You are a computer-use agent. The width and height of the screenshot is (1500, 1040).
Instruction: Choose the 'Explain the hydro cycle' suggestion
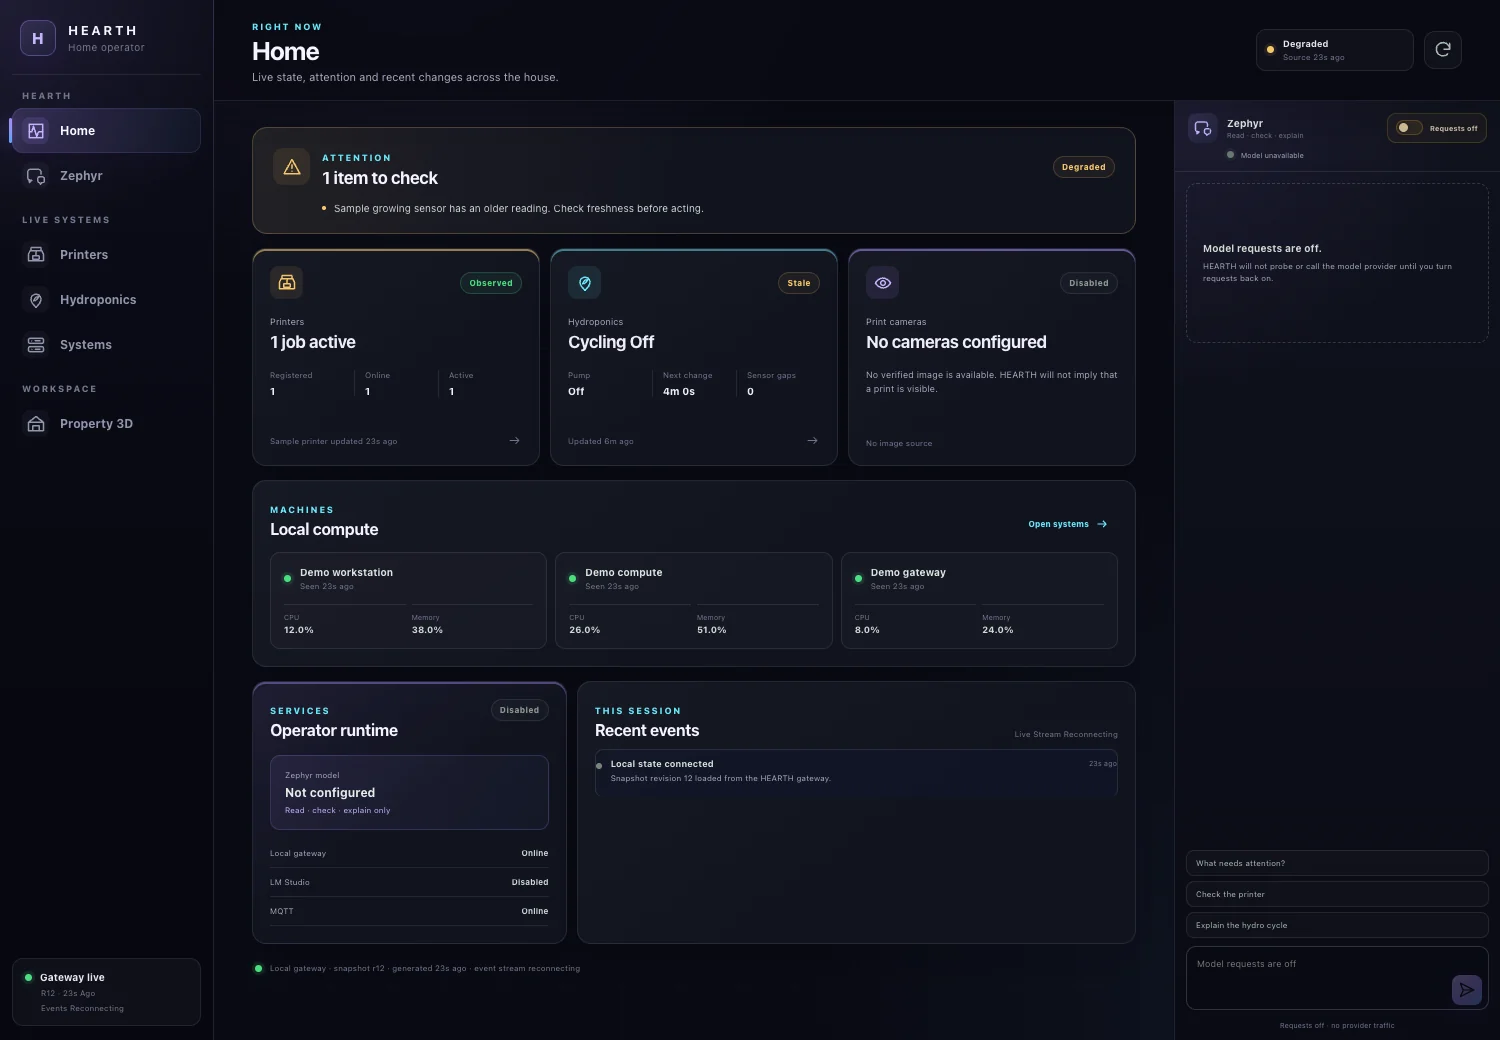1337,925
